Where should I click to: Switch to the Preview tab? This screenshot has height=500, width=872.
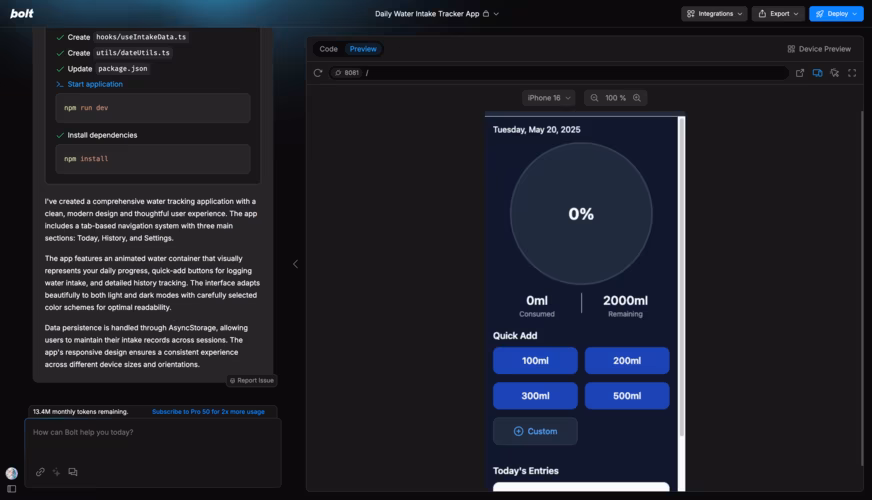(x=363, y=49)
